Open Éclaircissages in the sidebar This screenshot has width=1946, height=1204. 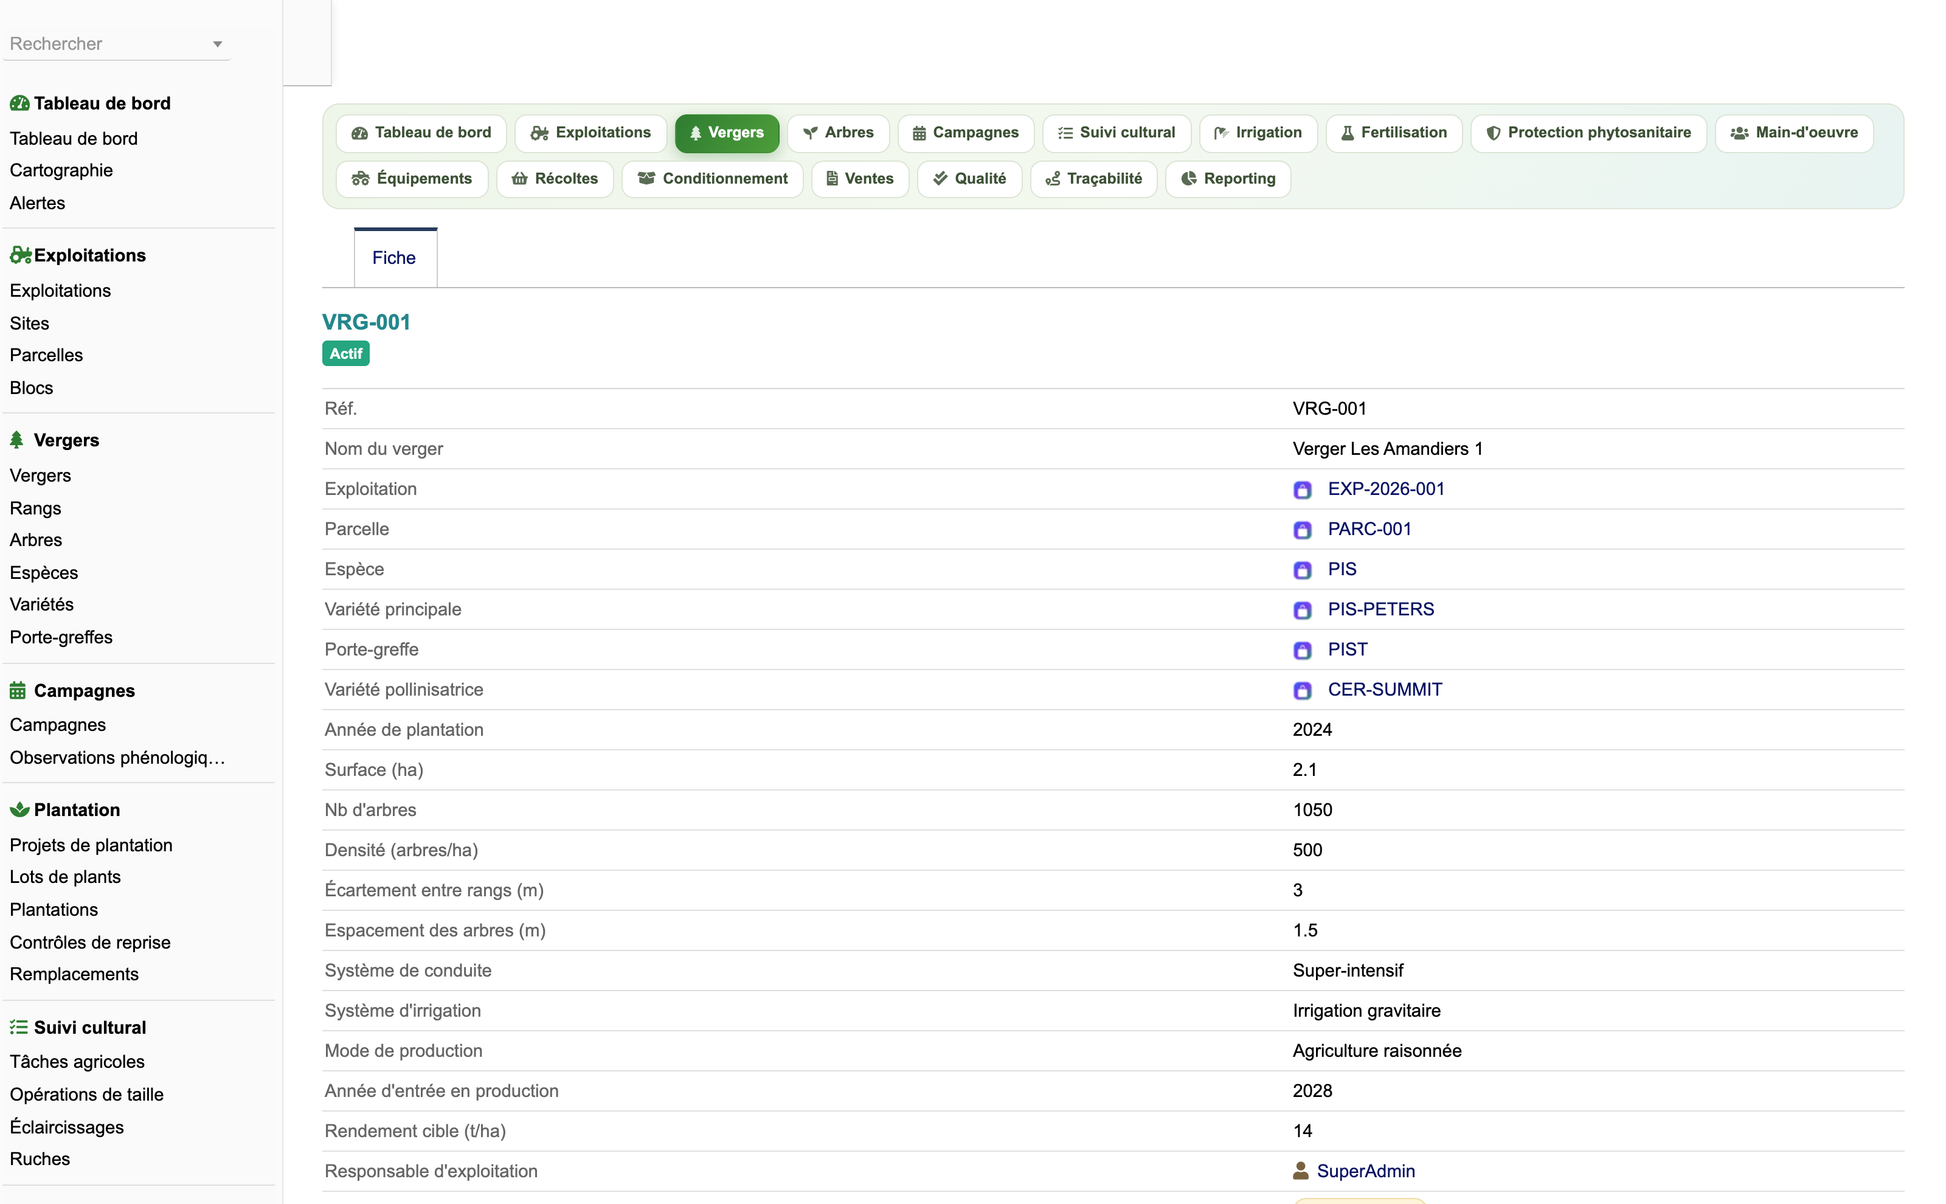click(67, 1127)
